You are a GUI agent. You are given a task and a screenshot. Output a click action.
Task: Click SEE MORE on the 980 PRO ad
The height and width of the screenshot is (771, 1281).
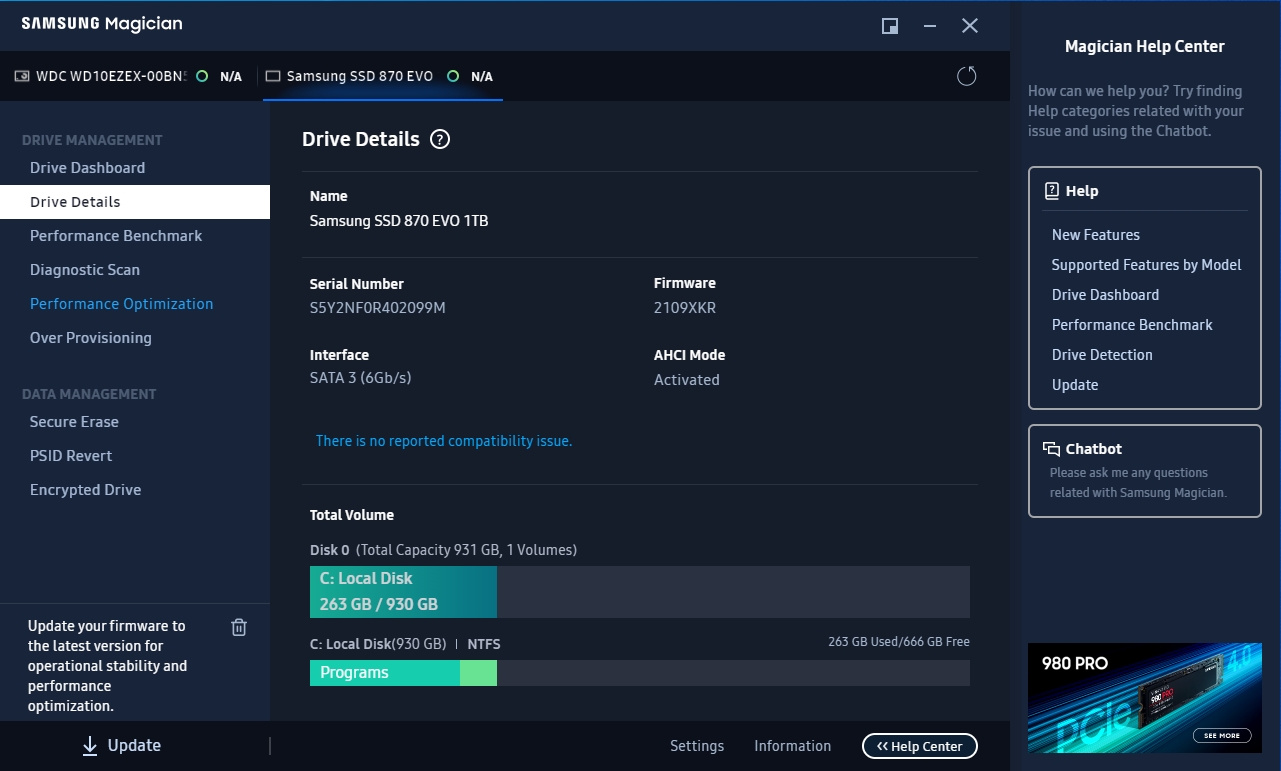coord(1221,735)
